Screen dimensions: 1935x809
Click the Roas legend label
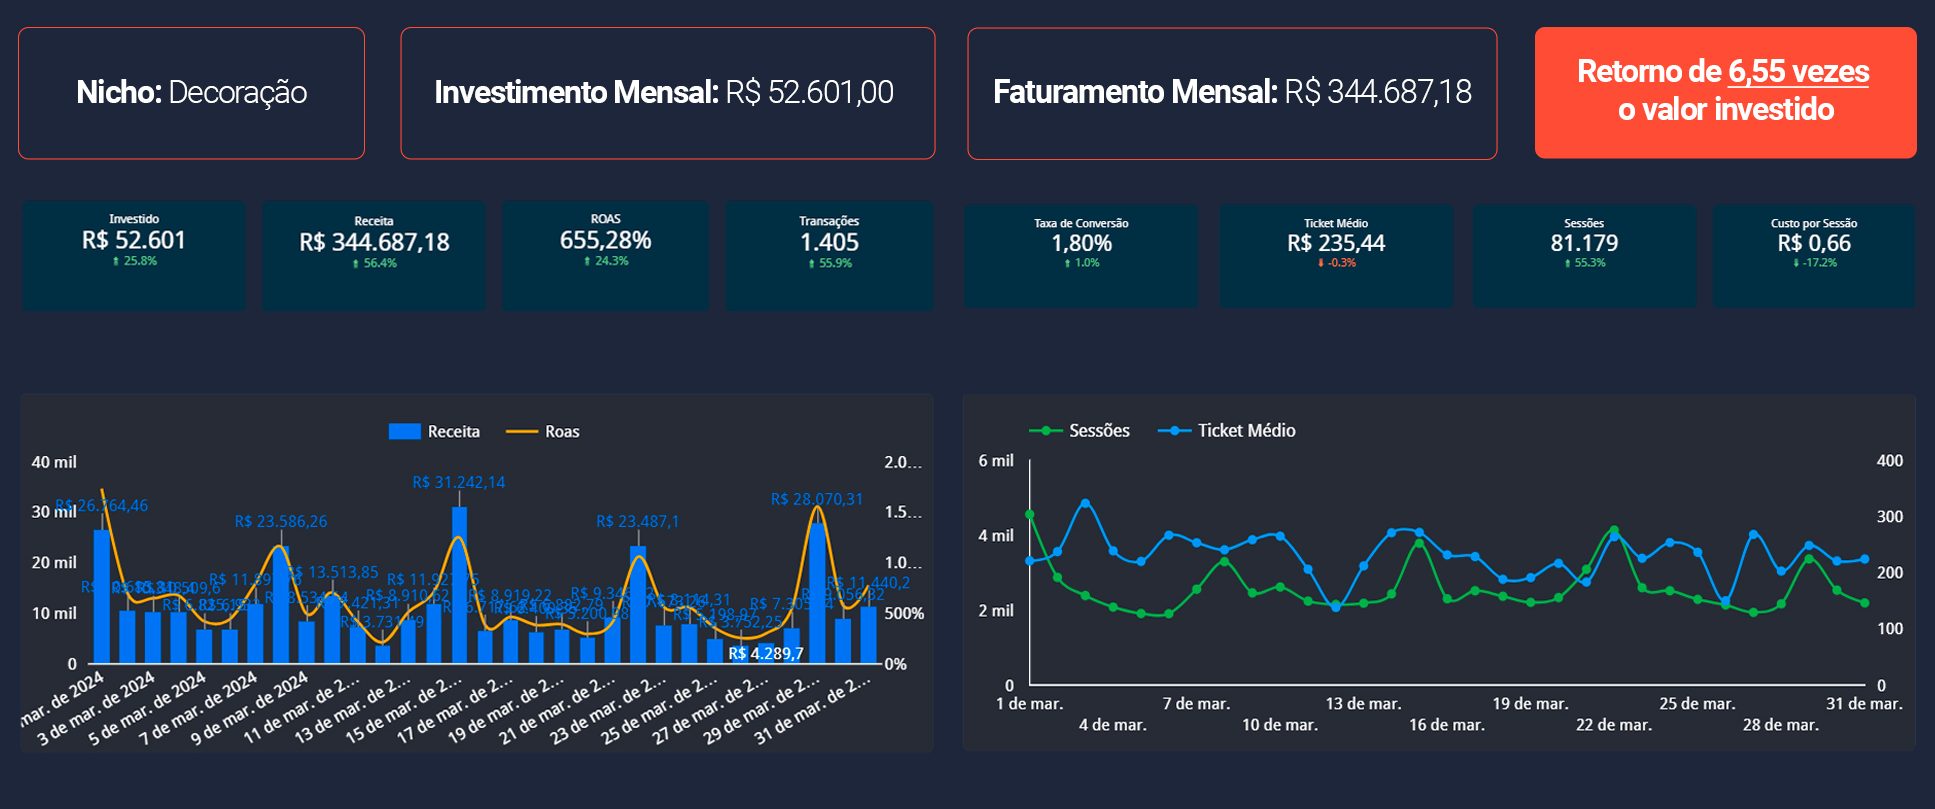pos(562,432)
